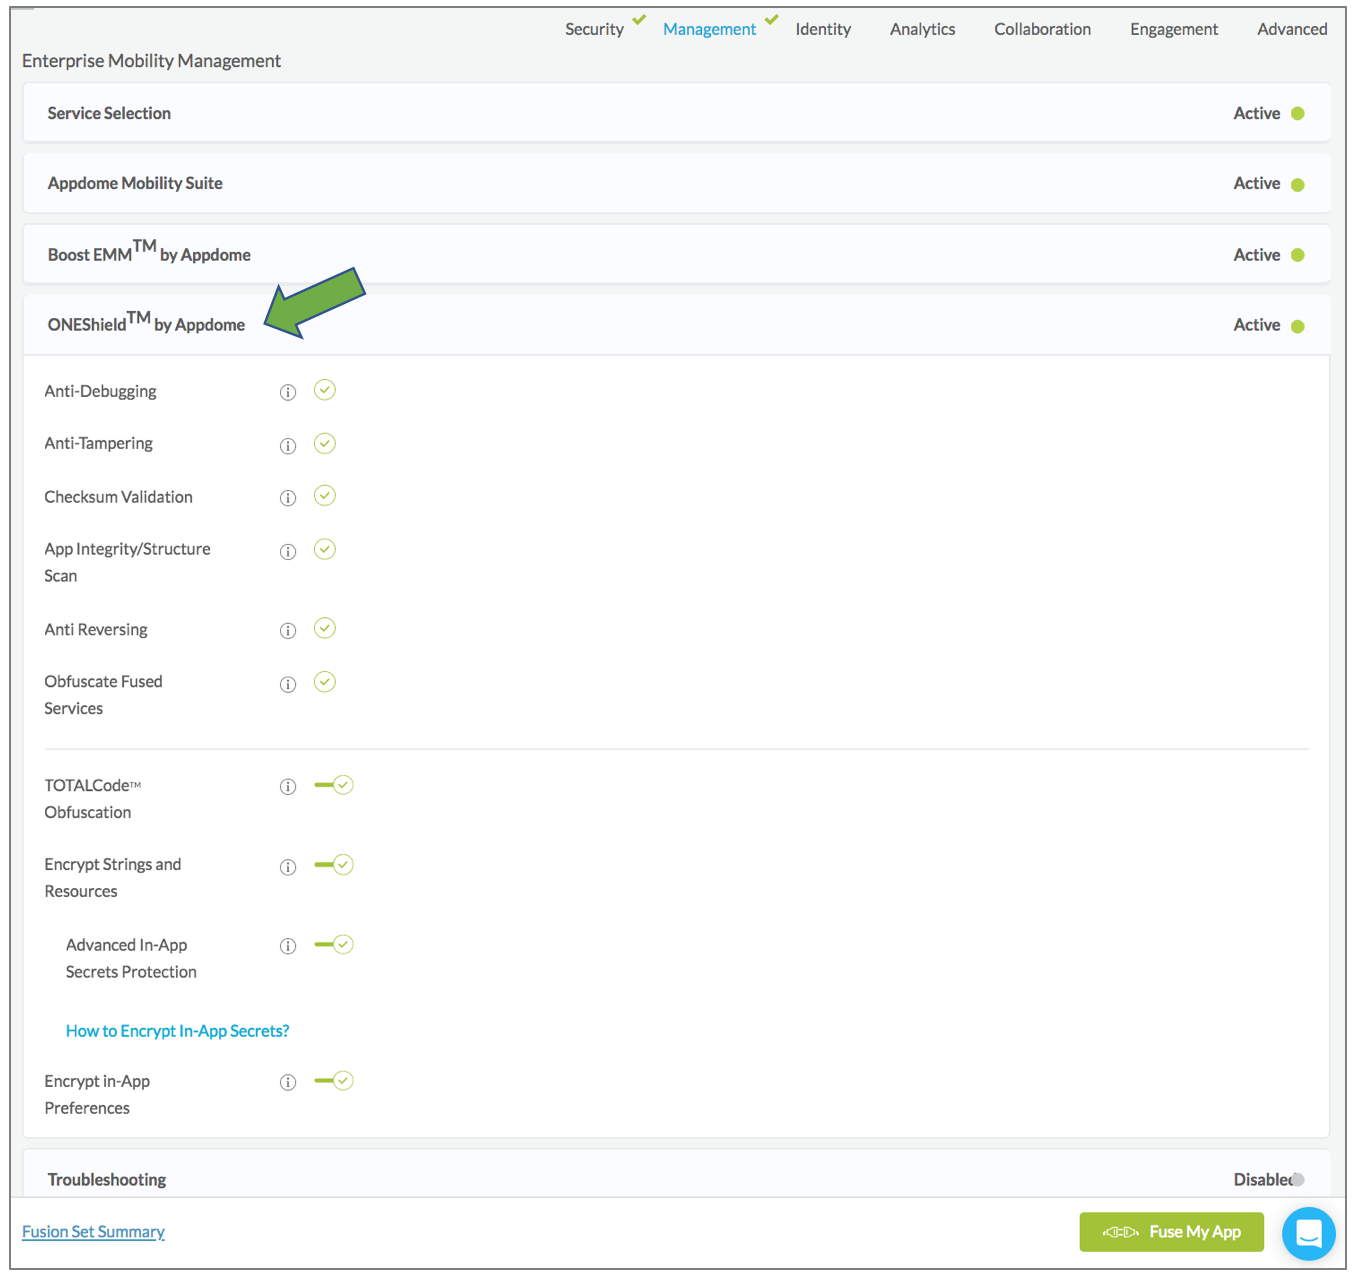
Task: Click Anti-Debugging enabled checkmark icon
Action: point(325,390)
